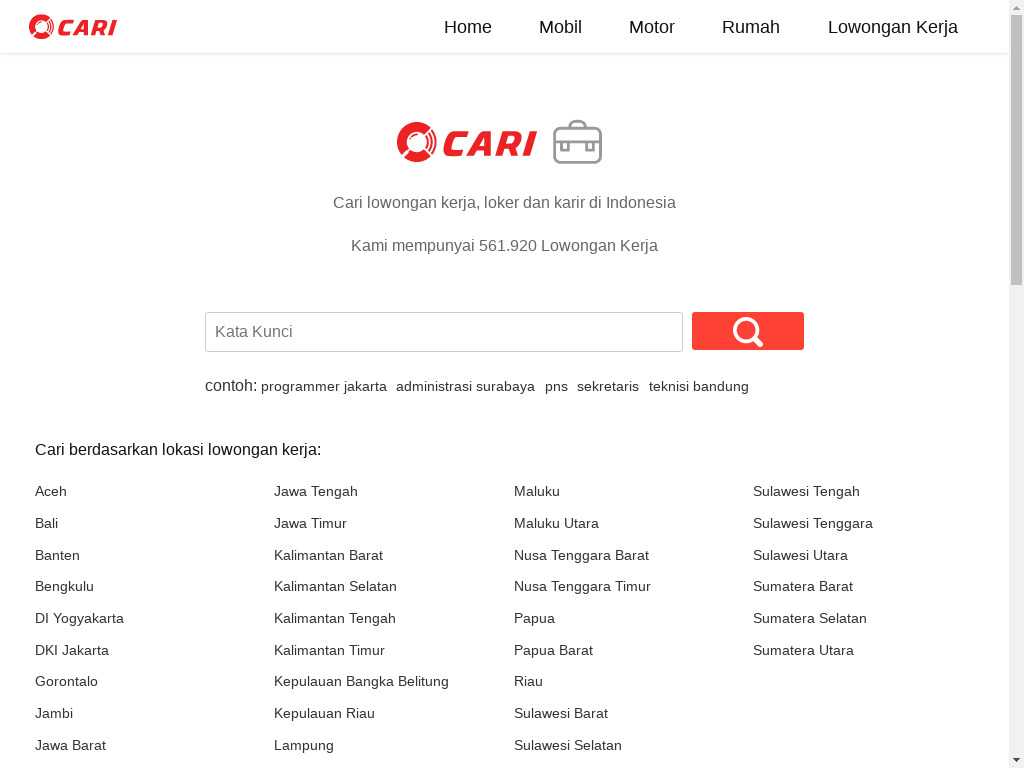
Task: Open DI Yogyakarta job listings
Action: point(80,618)
